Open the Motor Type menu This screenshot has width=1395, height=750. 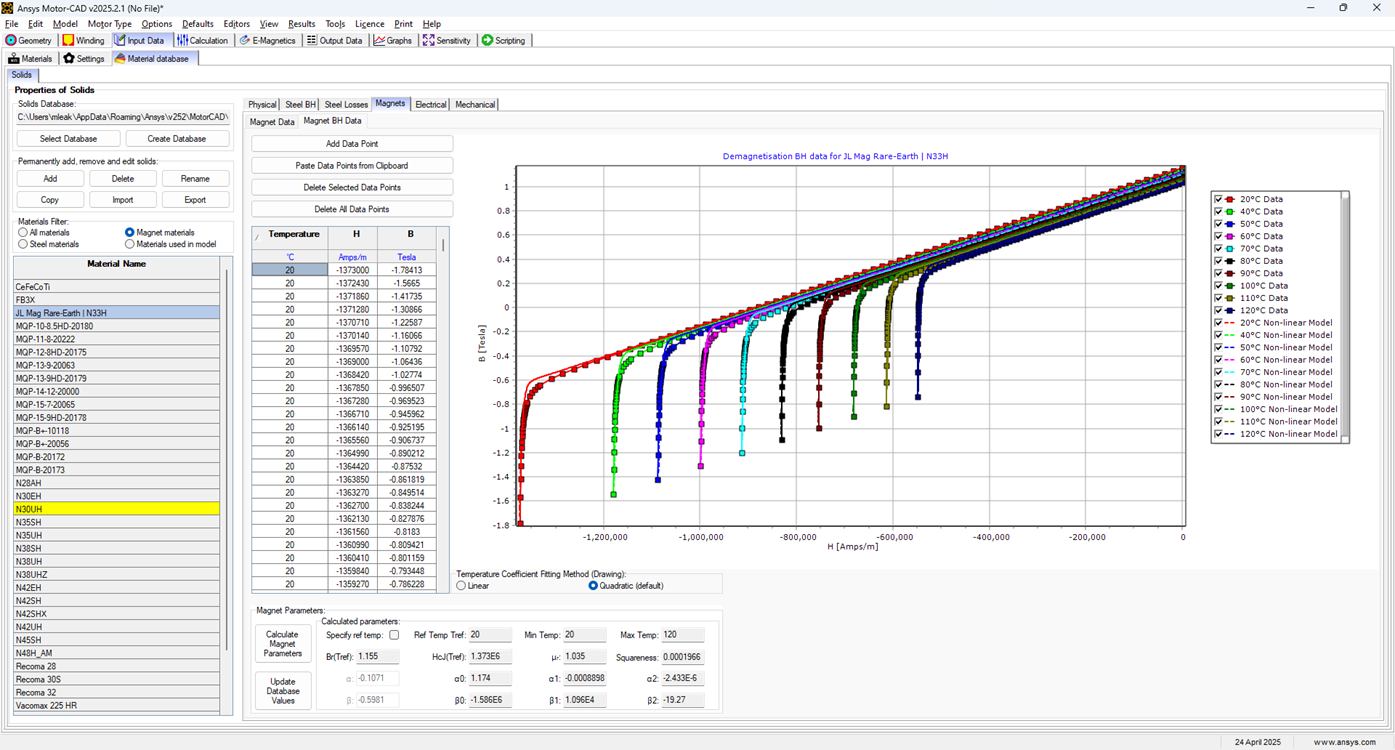(x=110, y=23)
